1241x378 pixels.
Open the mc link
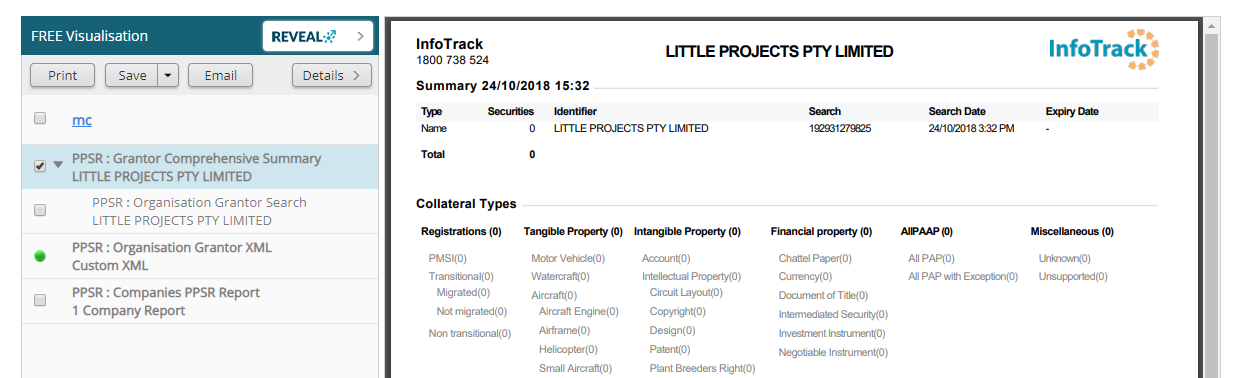(82, 120)
